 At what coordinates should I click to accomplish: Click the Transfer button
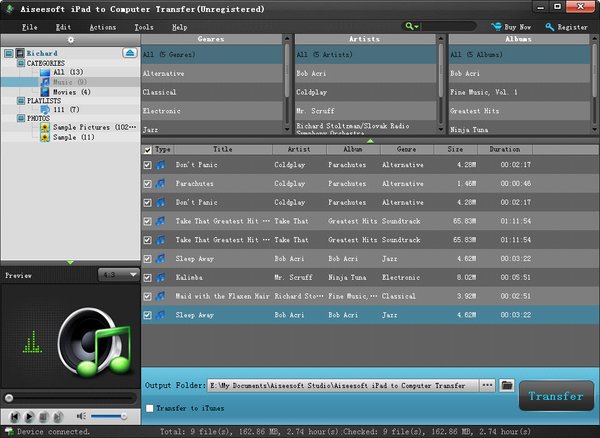pyautogui.click(x=555, y=395)
